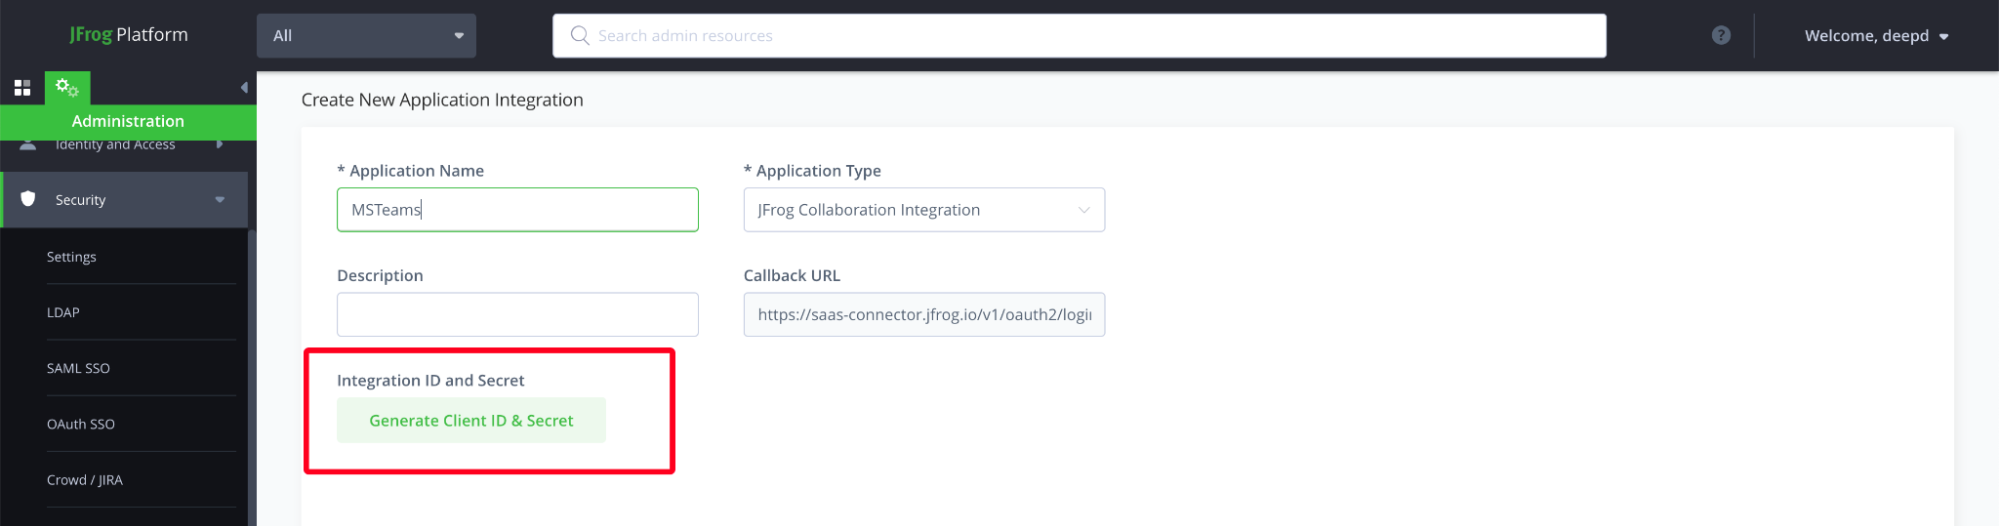This screenshot has width=1999, height=527.
Task: Go to SAML SSO settings
Action: point(78,369)
